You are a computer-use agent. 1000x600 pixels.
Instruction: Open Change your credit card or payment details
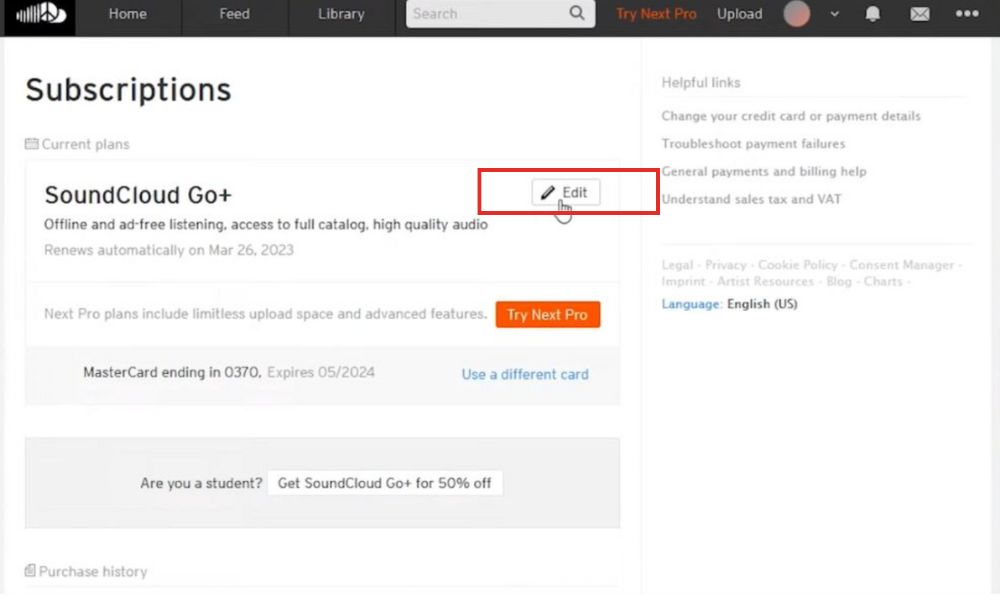coord(791,116)
